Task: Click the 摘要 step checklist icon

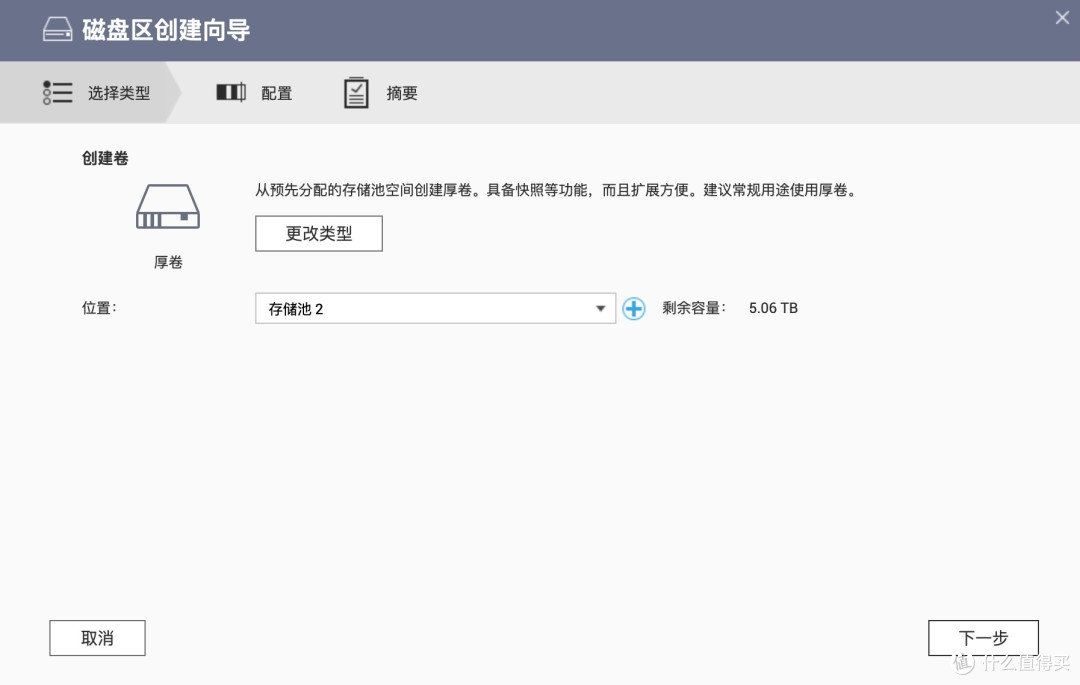Action: (x=356, y=92)
